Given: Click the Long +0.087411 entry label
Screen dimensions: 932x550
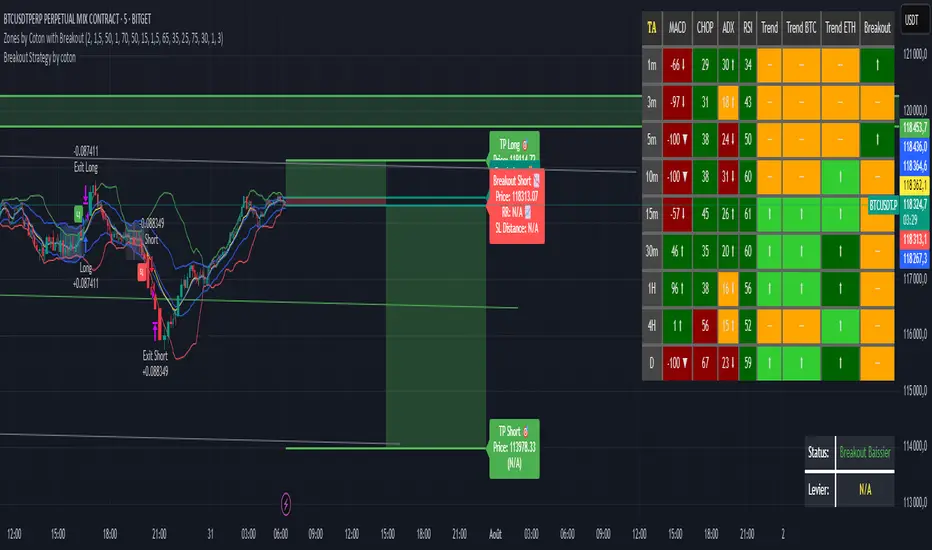Looking at the screenshot, I should pos(86,276).
